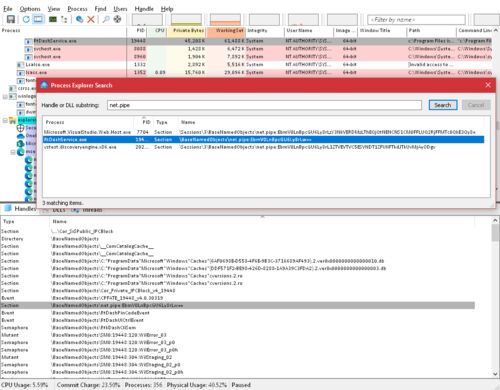
Task: Click the icon of the PID 1352 process
Action: point(21,72)
